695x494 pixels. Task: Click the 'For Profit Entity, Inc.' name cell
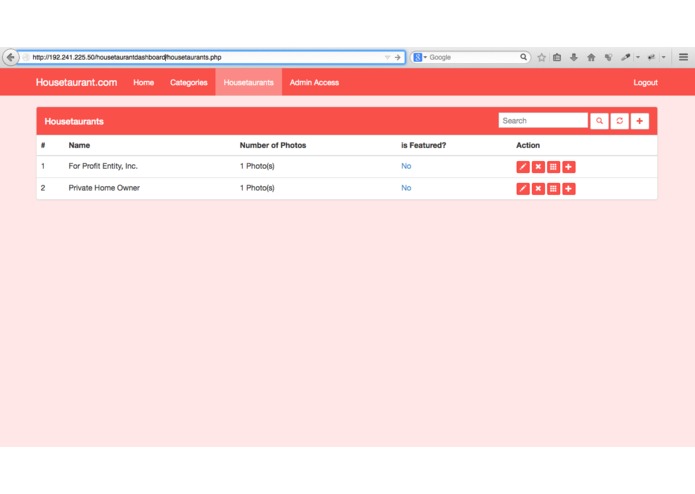(103, 166)
